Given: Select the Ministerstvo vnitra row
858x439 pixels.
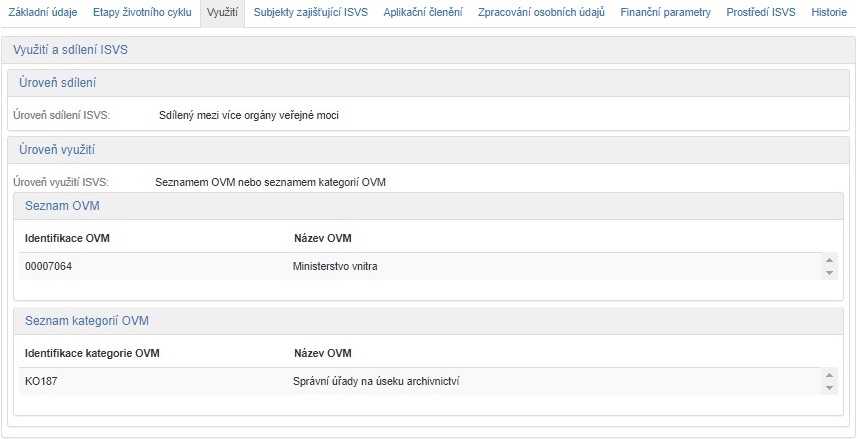Looking at the screenshot, I should [x=420, y=267].
